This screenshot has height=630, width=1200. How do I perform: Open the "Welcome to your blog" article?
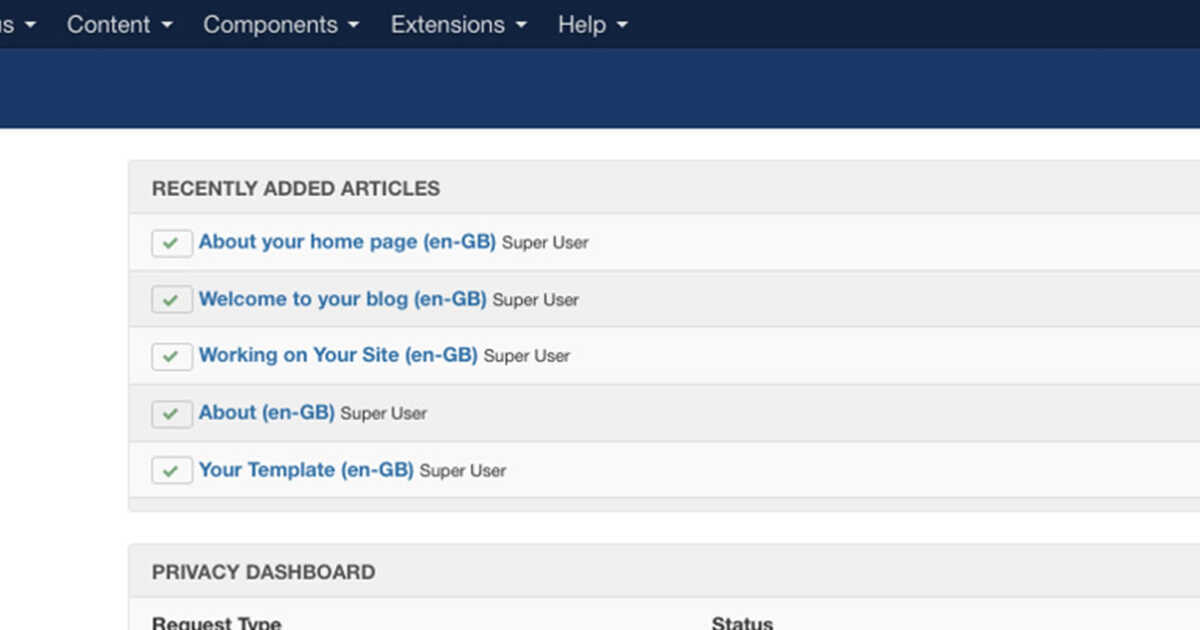(343, 299)
